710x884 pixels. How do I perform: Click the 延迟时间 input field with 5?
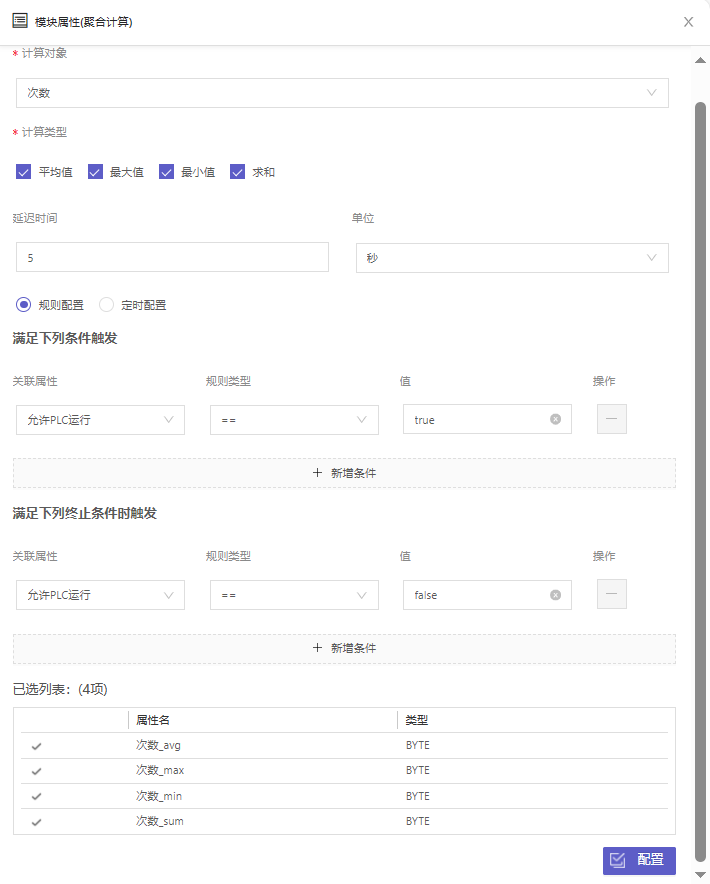click(x=173, y=257)
